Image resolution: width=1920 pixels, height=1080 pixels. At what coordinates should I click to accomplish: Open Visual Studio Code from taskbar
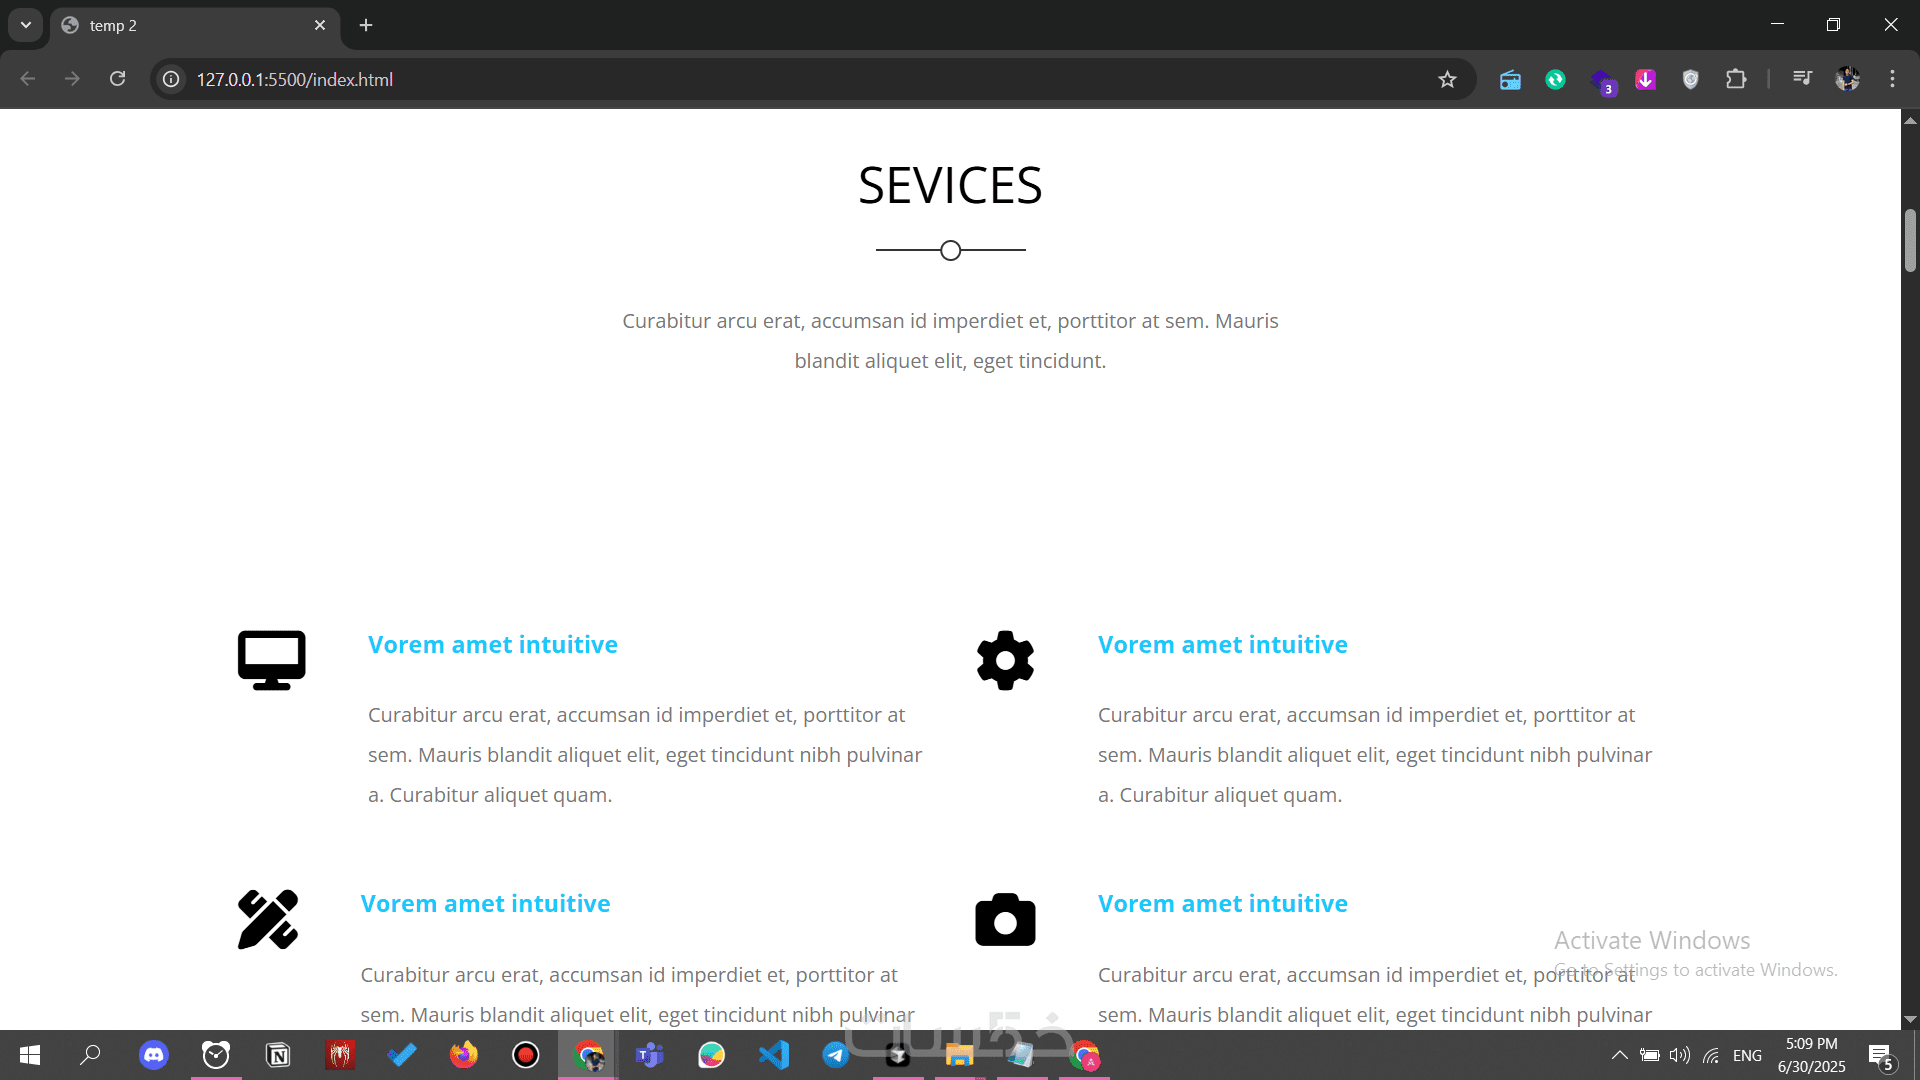(774, 1055)
